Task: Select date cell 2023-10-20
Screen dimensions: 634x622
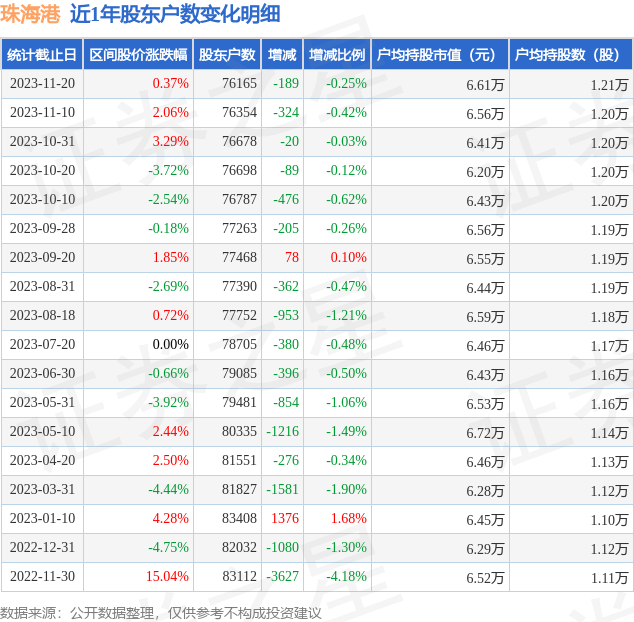Action: coord(42,170)
